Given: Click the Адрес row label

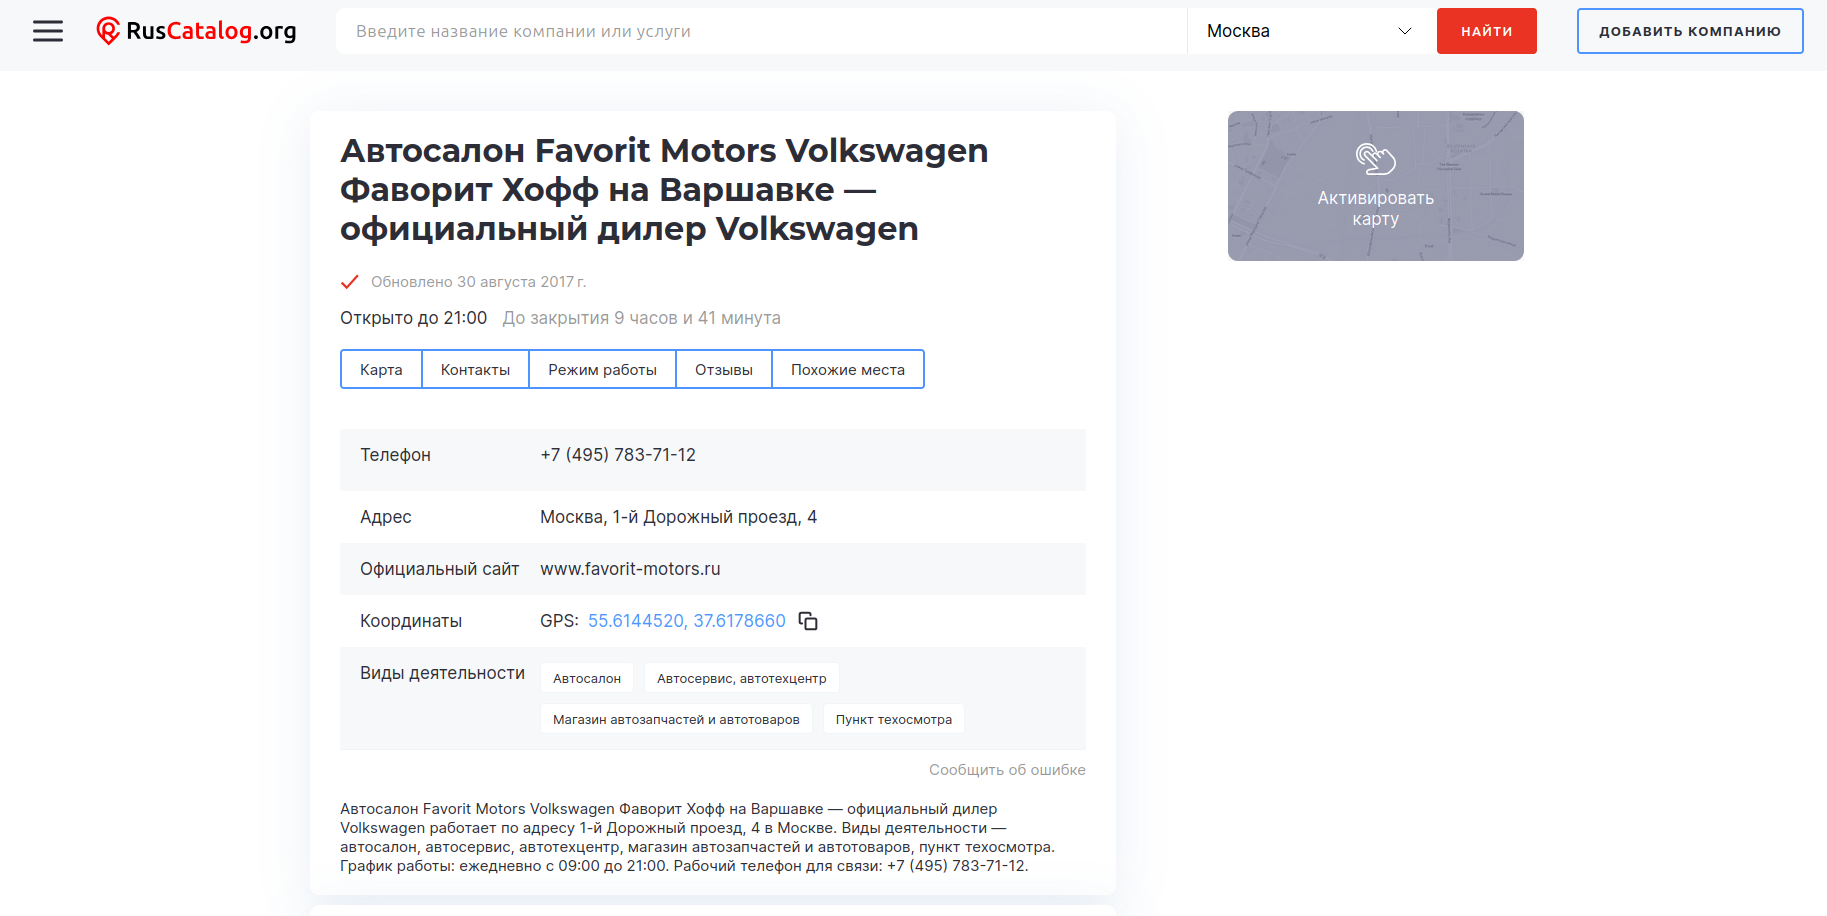Looking at the screenshot, I should [385, 517].
